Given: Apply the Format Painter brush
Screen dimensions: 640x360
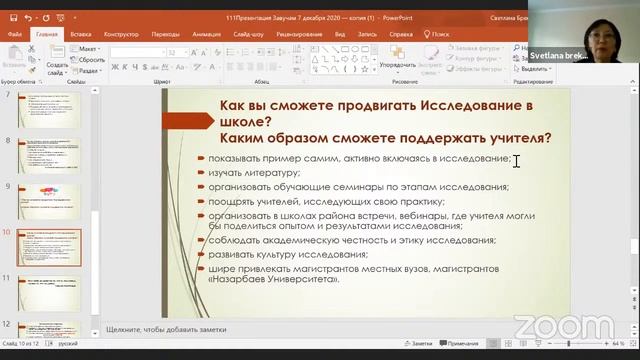Looking at the screenshot, I should pos(32,70).
